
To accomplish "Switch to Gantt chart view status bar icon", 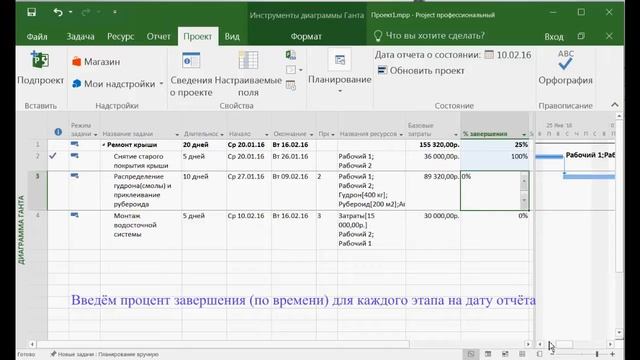I will (x=471, y=354).
